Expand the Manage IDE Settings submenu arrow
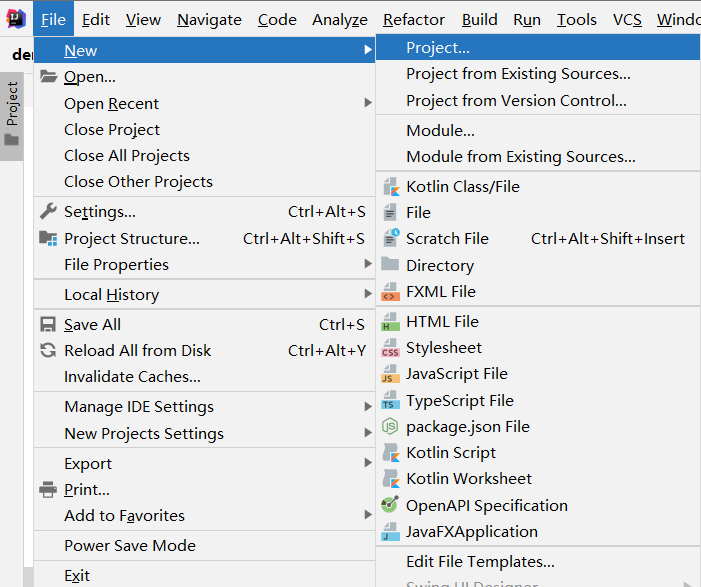The image size is (701, 587). [367, 406]
